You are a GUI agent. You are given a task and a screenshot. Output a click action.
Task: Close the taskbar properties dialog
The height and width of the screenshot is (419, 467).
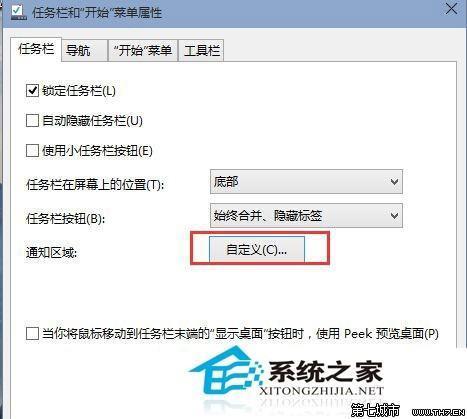(451, 9)
